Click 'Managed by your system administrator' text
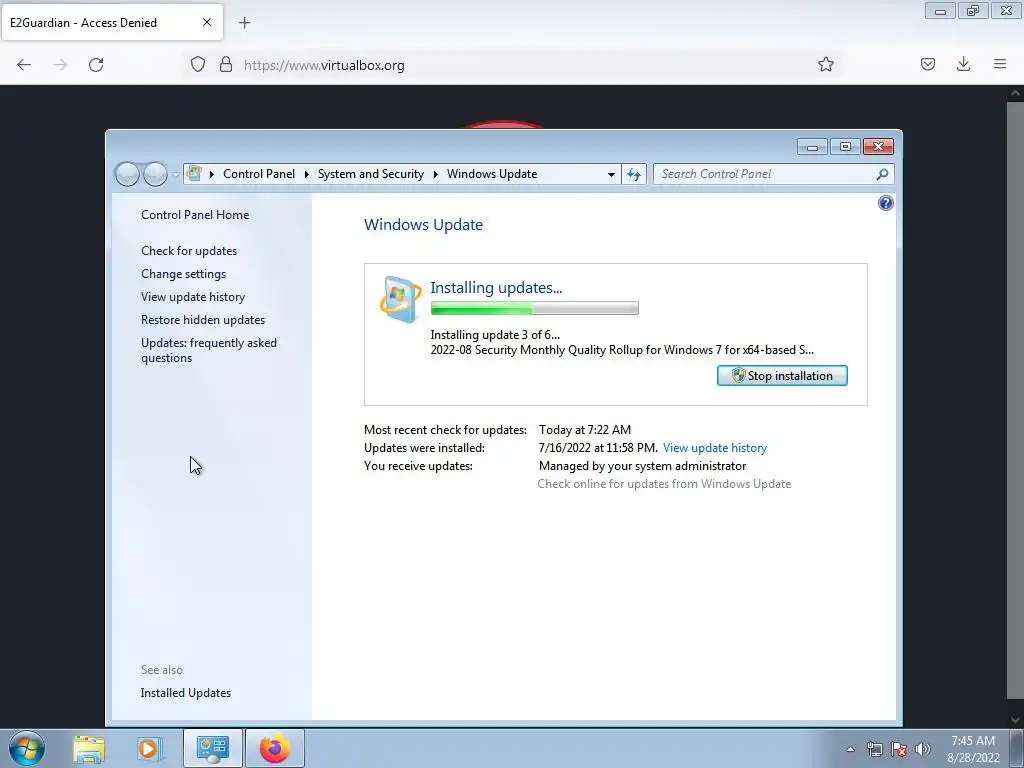 (x=642, y=466)
